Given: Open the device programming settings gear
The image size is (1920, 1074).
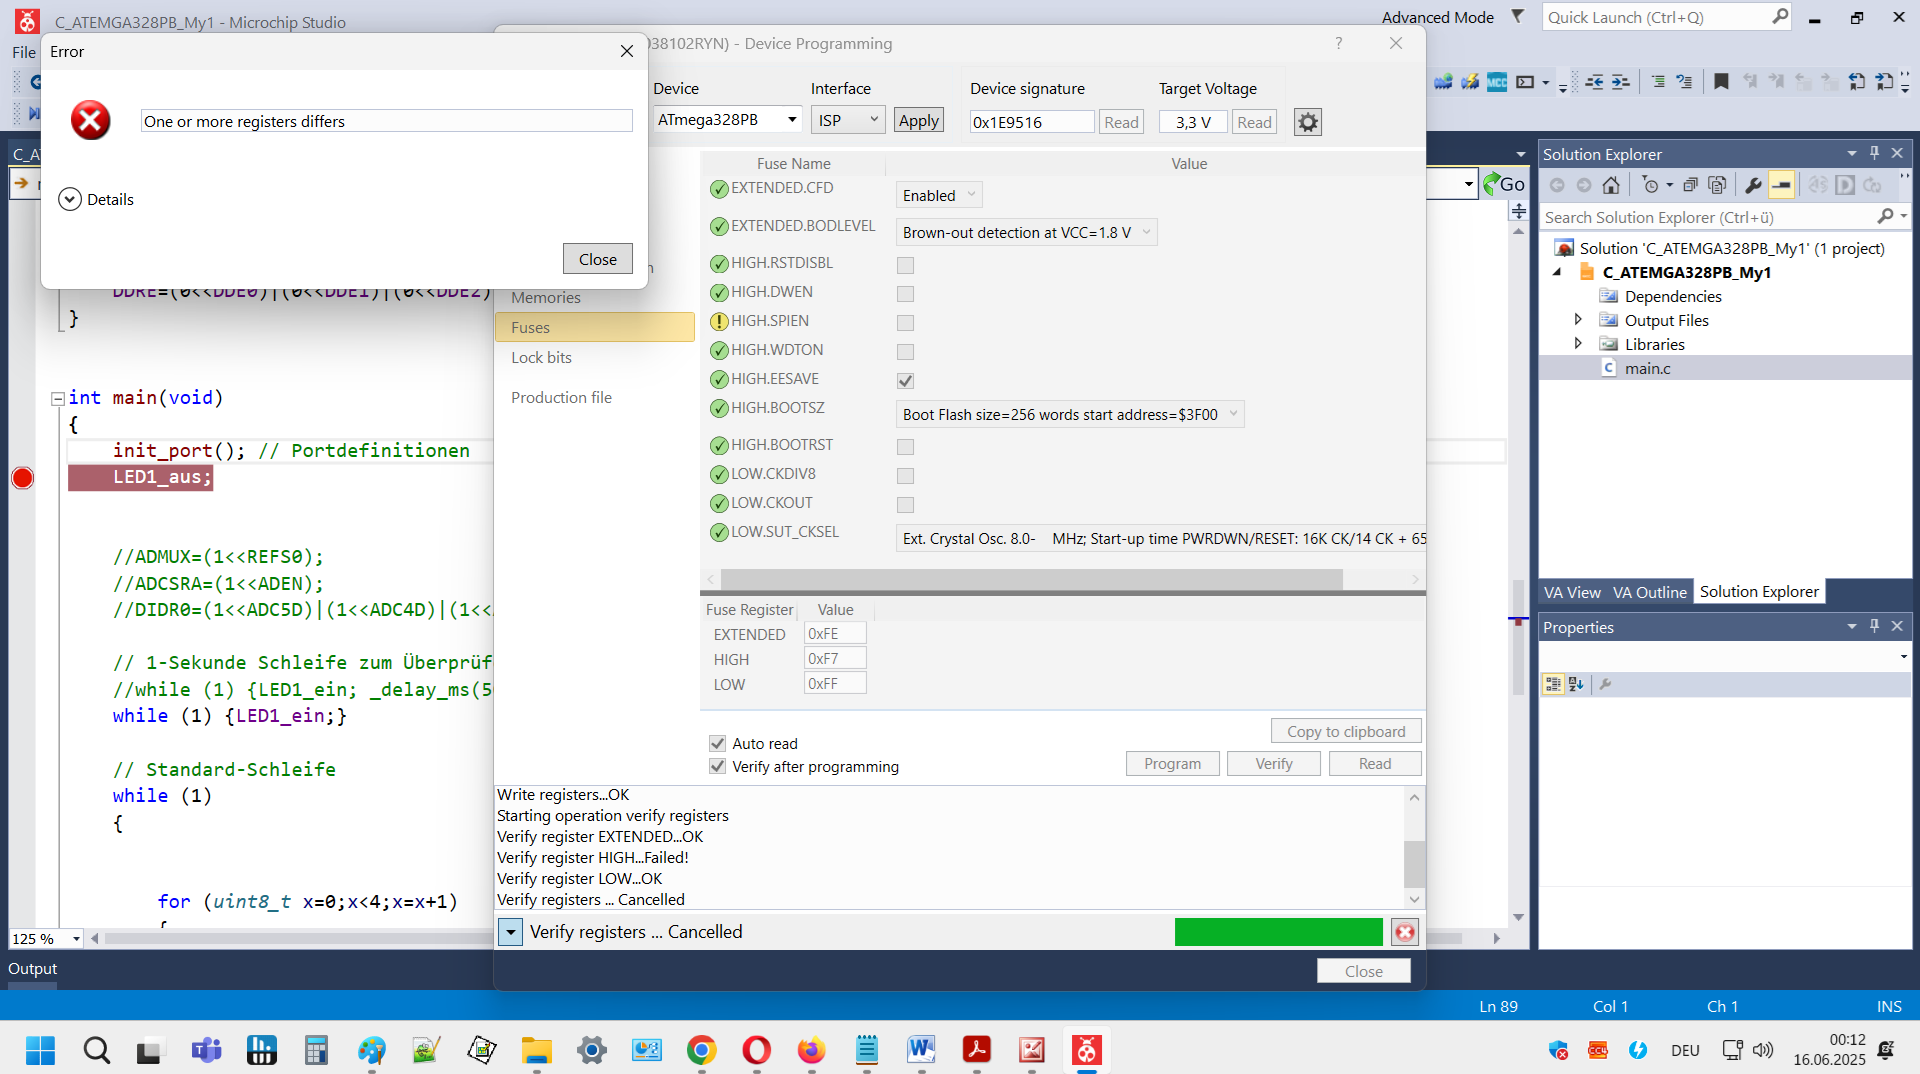Looking at the screenshot, I should click(x=1307, y=122).
